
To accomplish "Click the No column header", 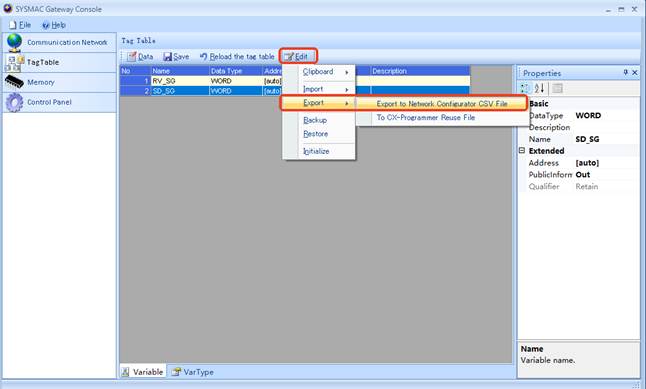I will (x=136, y=71).
